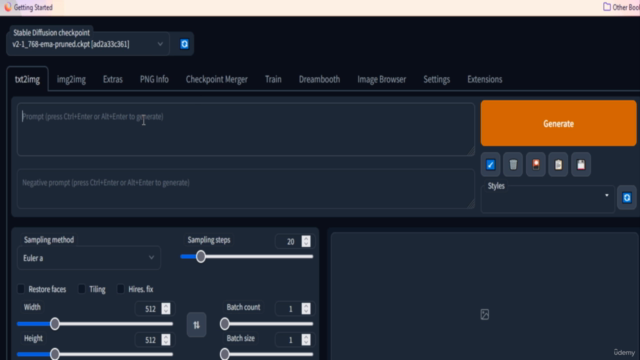Click the save style floppy icon
Screen dimensions: 640x360
tap(581, 164)
